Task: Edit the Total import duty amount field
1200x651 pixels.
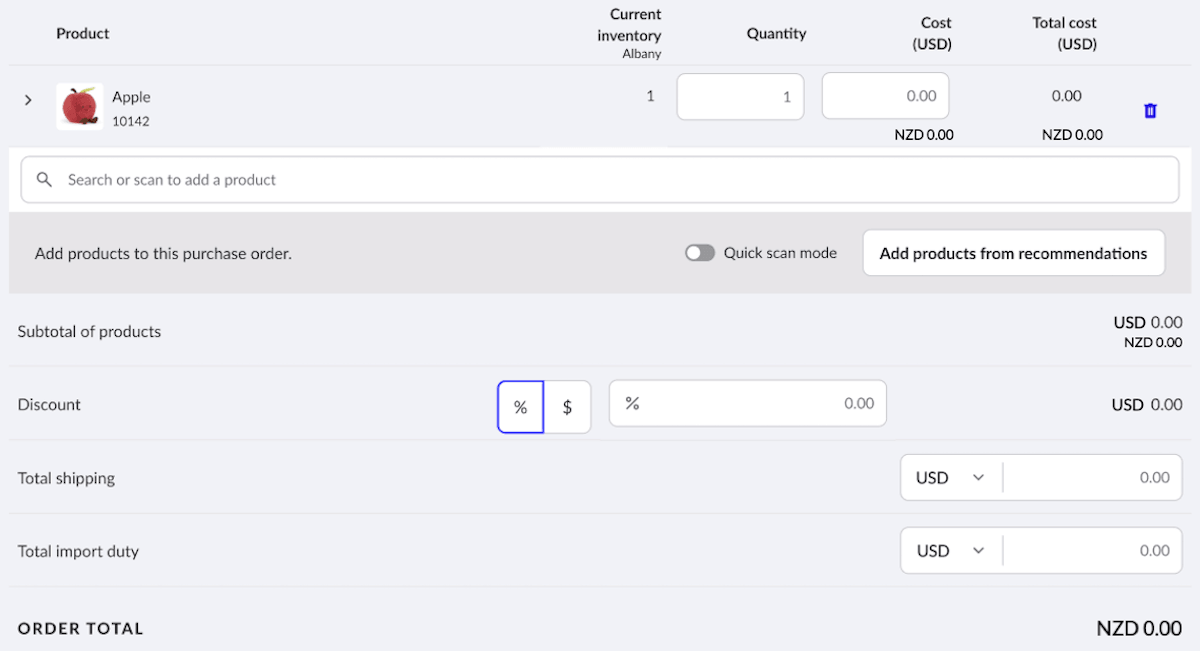Action: 1092,551
